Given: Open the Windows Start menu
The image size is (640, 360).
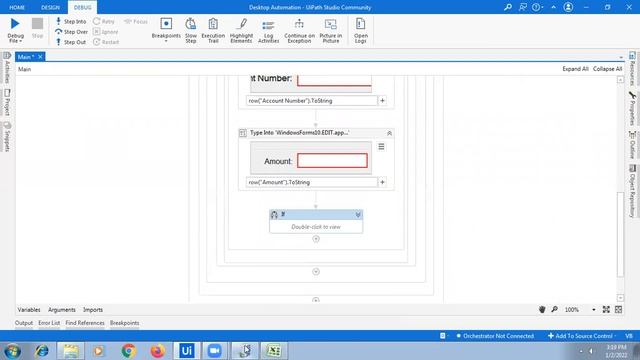Looking at the screenshot, I should 13,351.
